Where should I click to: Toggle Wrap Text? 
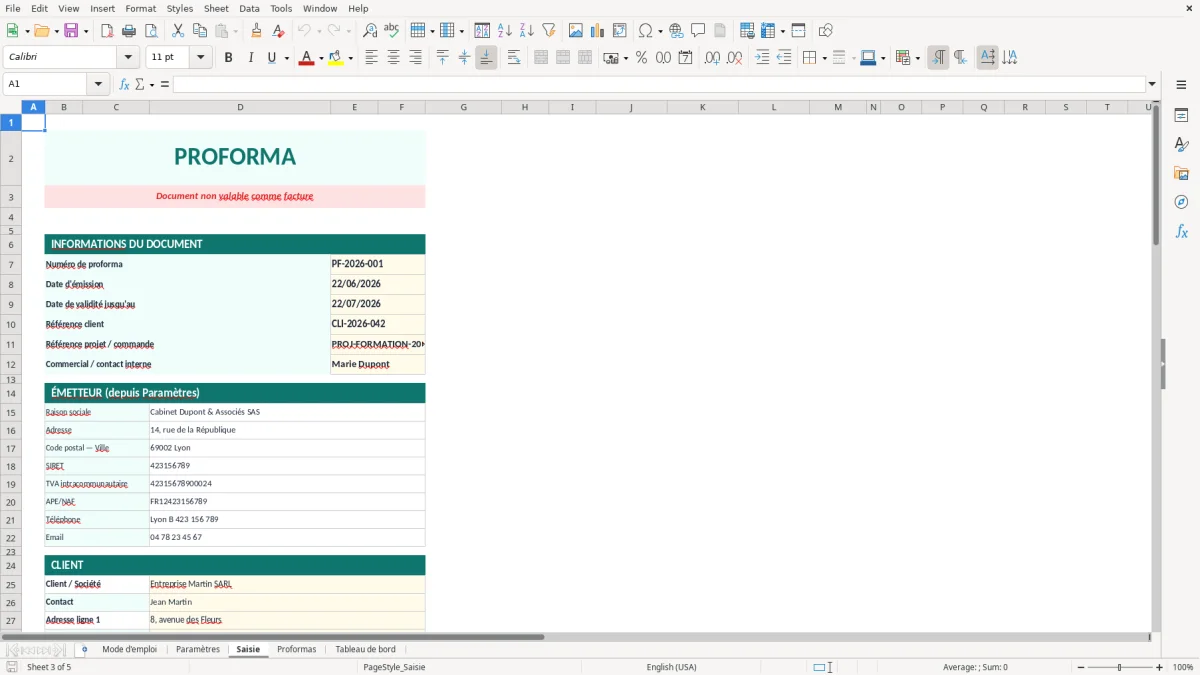coord(514,58)
